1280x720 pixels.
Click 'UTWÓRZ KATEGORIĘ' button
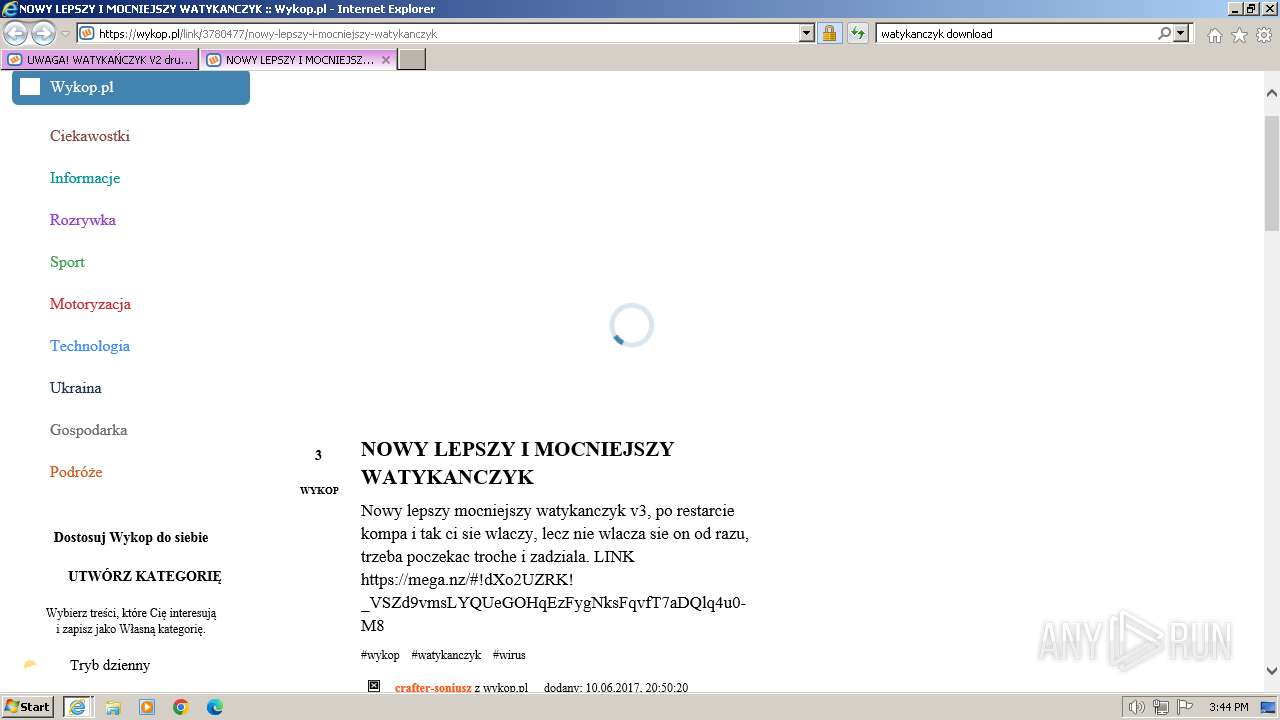pyautogui.click(x=145, y=576)
